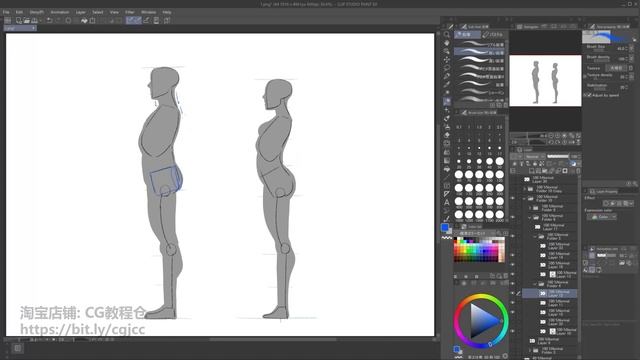
Task: Click the icon in bottom-left status bar
Action: click(17, 348)
